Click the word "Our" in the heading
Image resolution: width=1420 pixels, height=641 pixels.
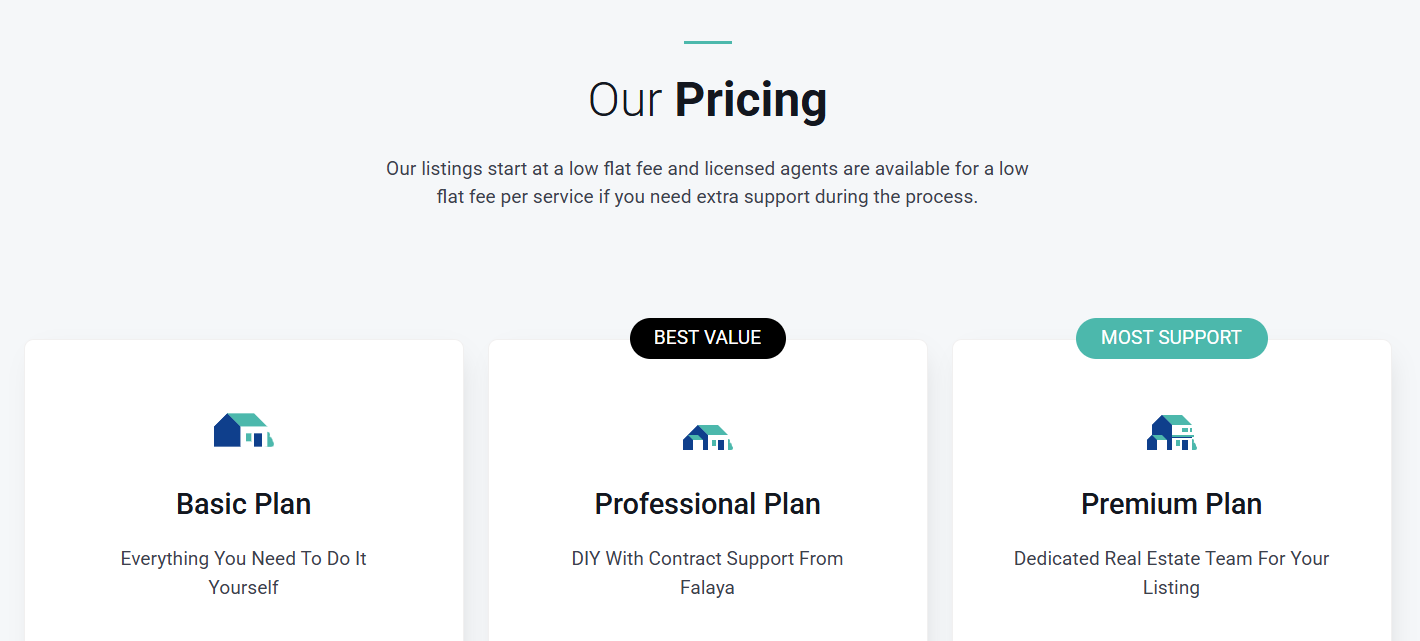(625, 100)
